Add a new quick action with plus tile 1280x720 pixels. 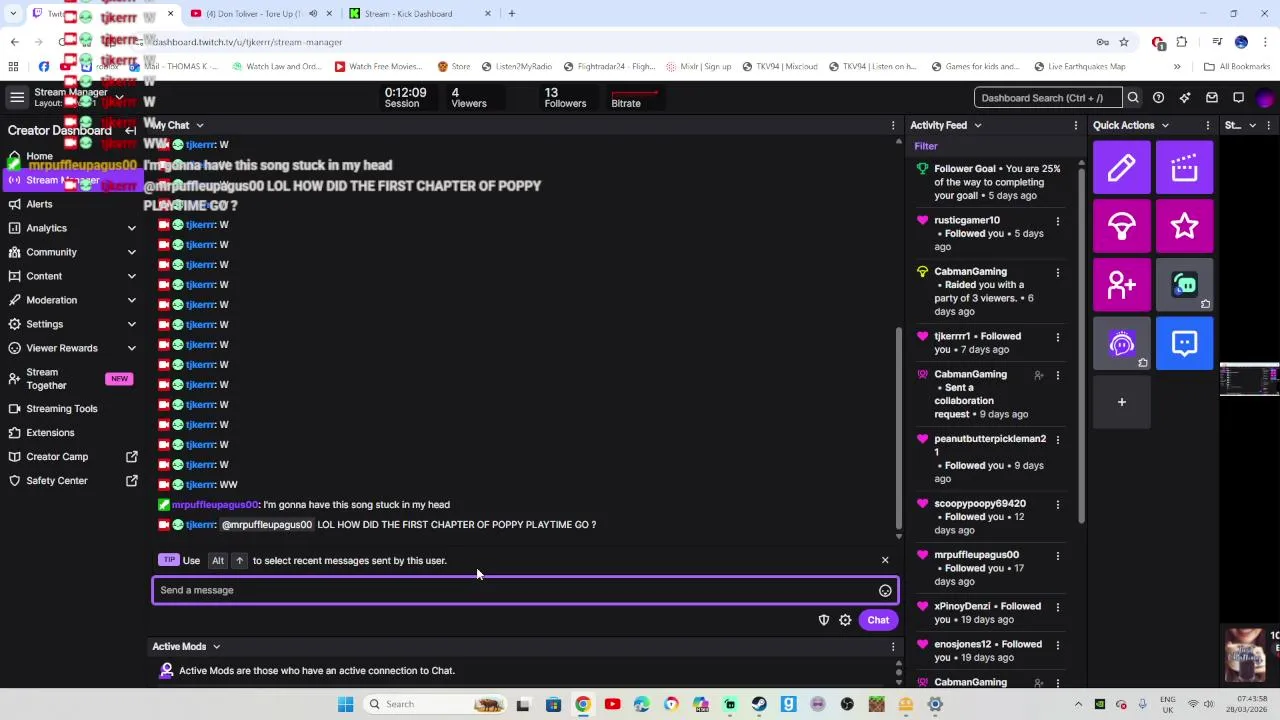(x=1121, y=402)
